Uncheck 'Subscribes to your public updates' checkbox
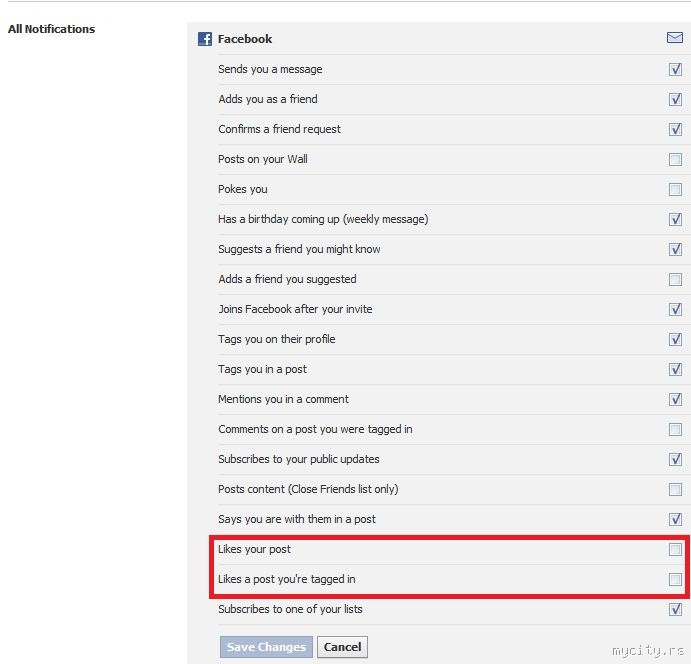Viewport: 691px width, 664px height. point(675,459)
